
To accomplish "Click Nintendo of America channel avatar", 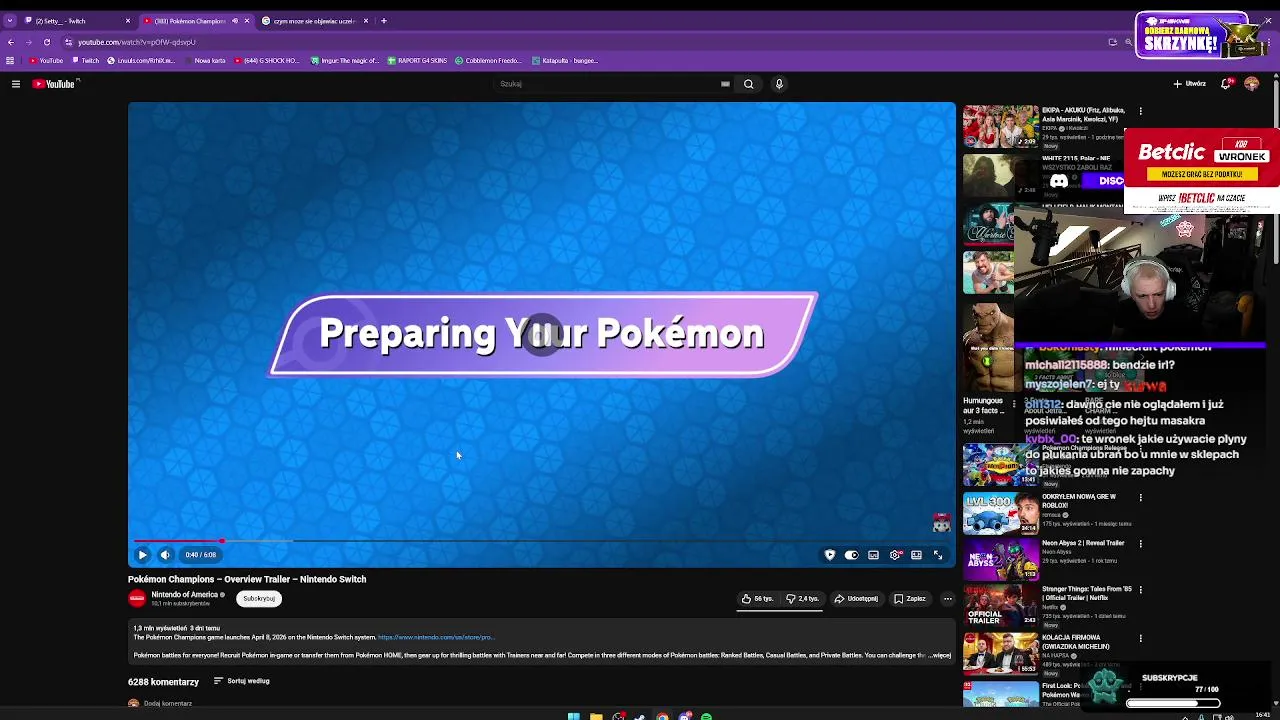I will [x=137, y=599].
